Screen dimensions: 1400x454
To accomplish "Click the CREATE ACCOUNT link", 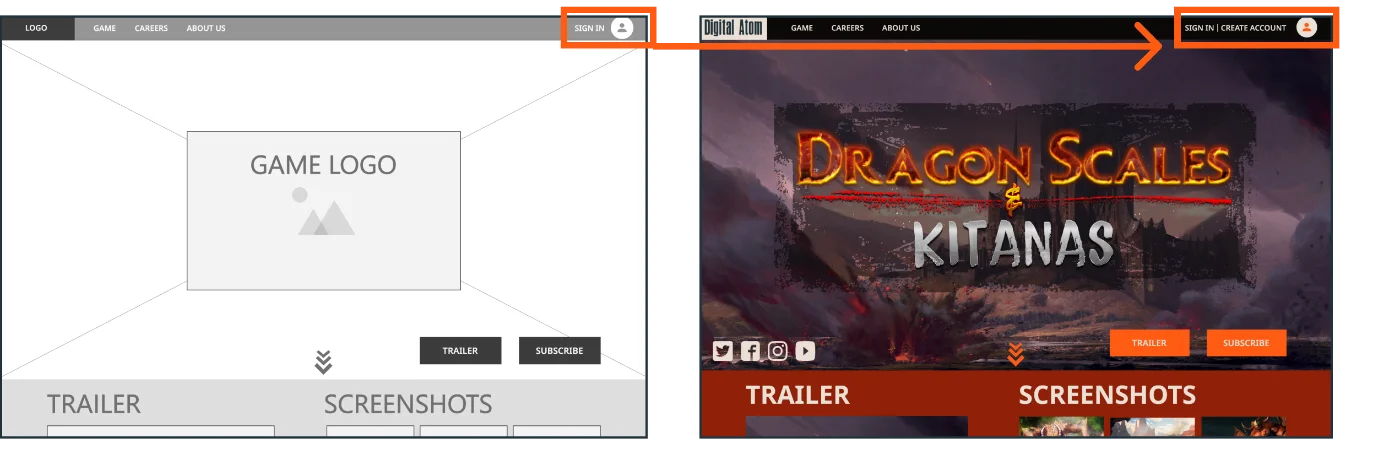I will click(x=1253, y=28).
